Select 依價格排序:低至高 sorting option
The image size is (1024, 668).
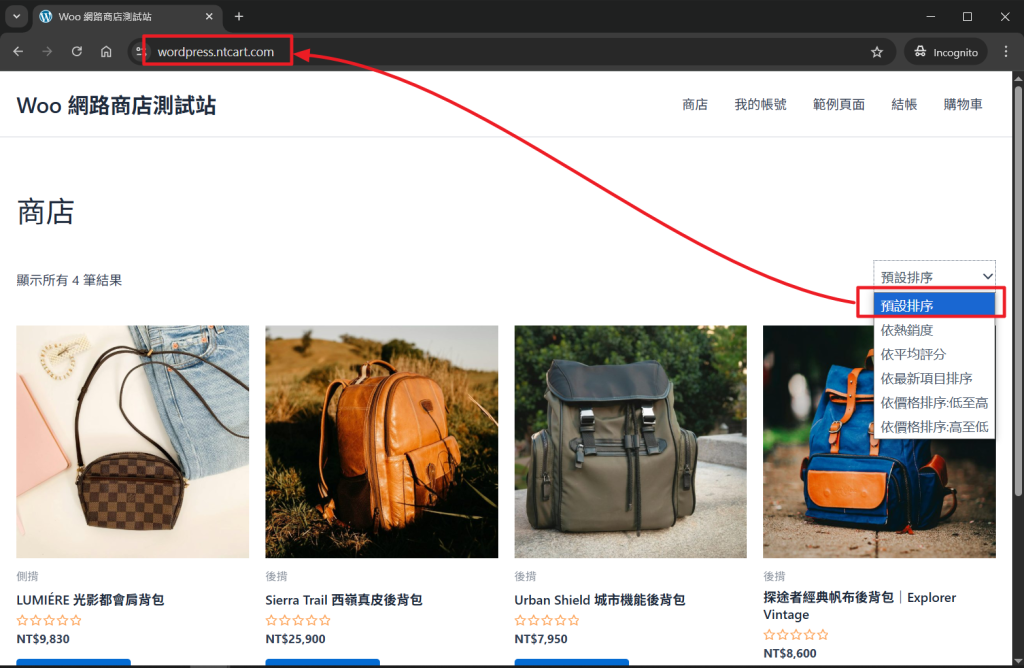click(934, 402)
